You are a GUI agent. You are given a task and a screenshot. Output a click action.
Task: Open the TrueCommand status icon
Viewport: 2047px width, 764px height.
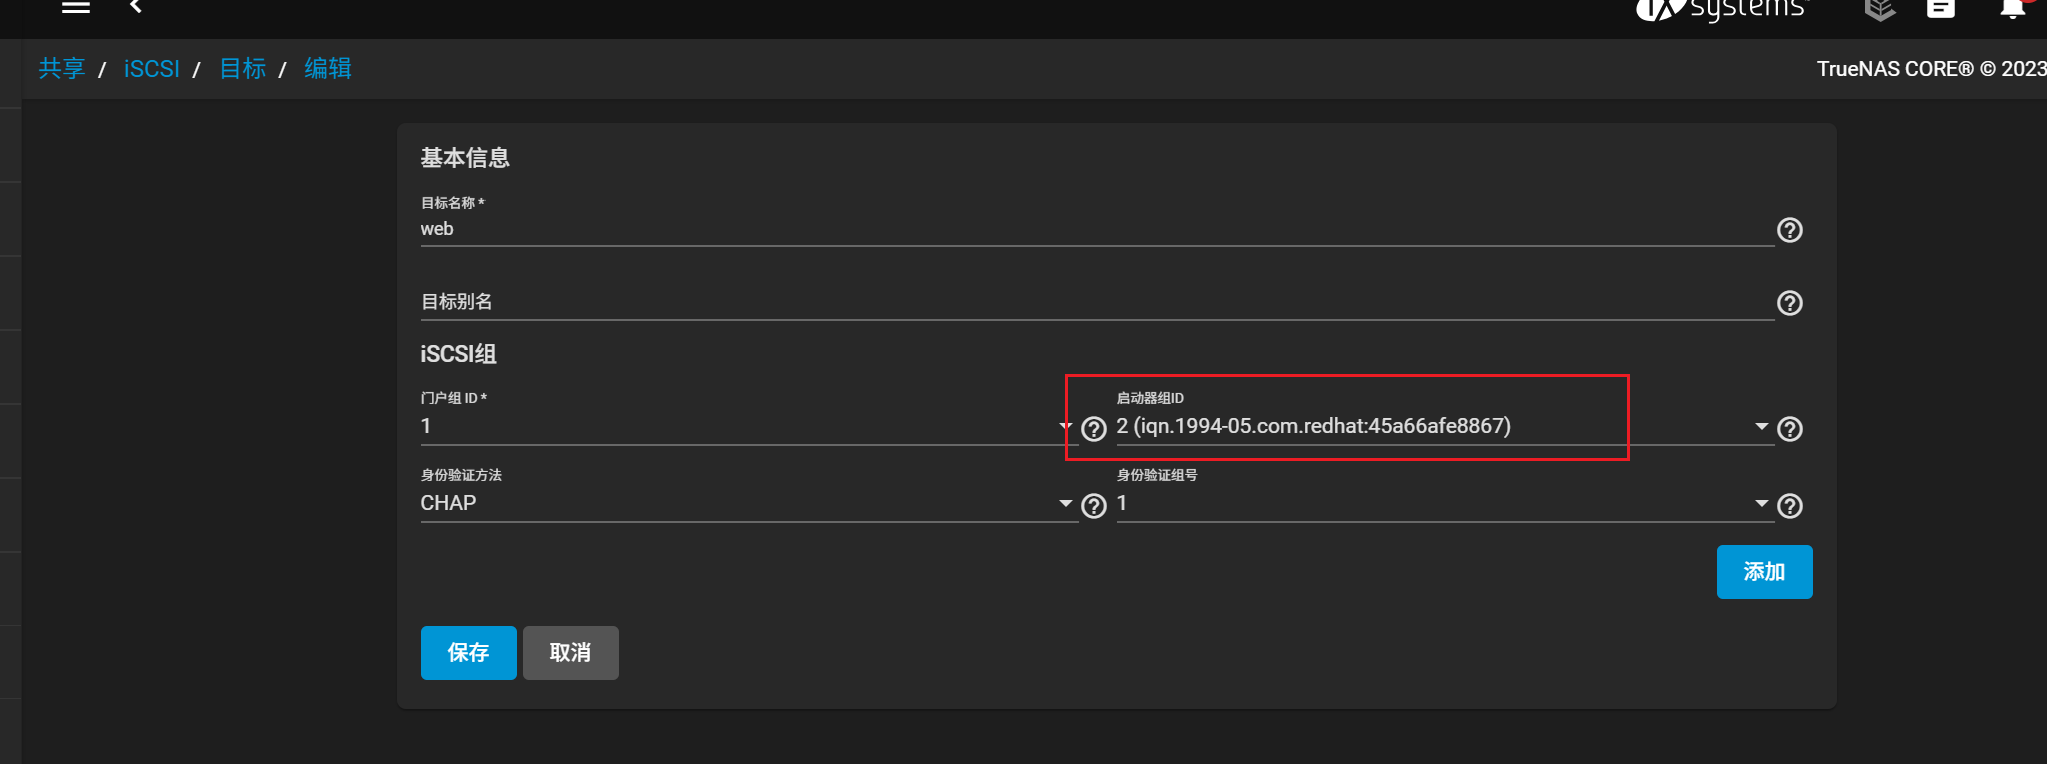[1880, 9]
